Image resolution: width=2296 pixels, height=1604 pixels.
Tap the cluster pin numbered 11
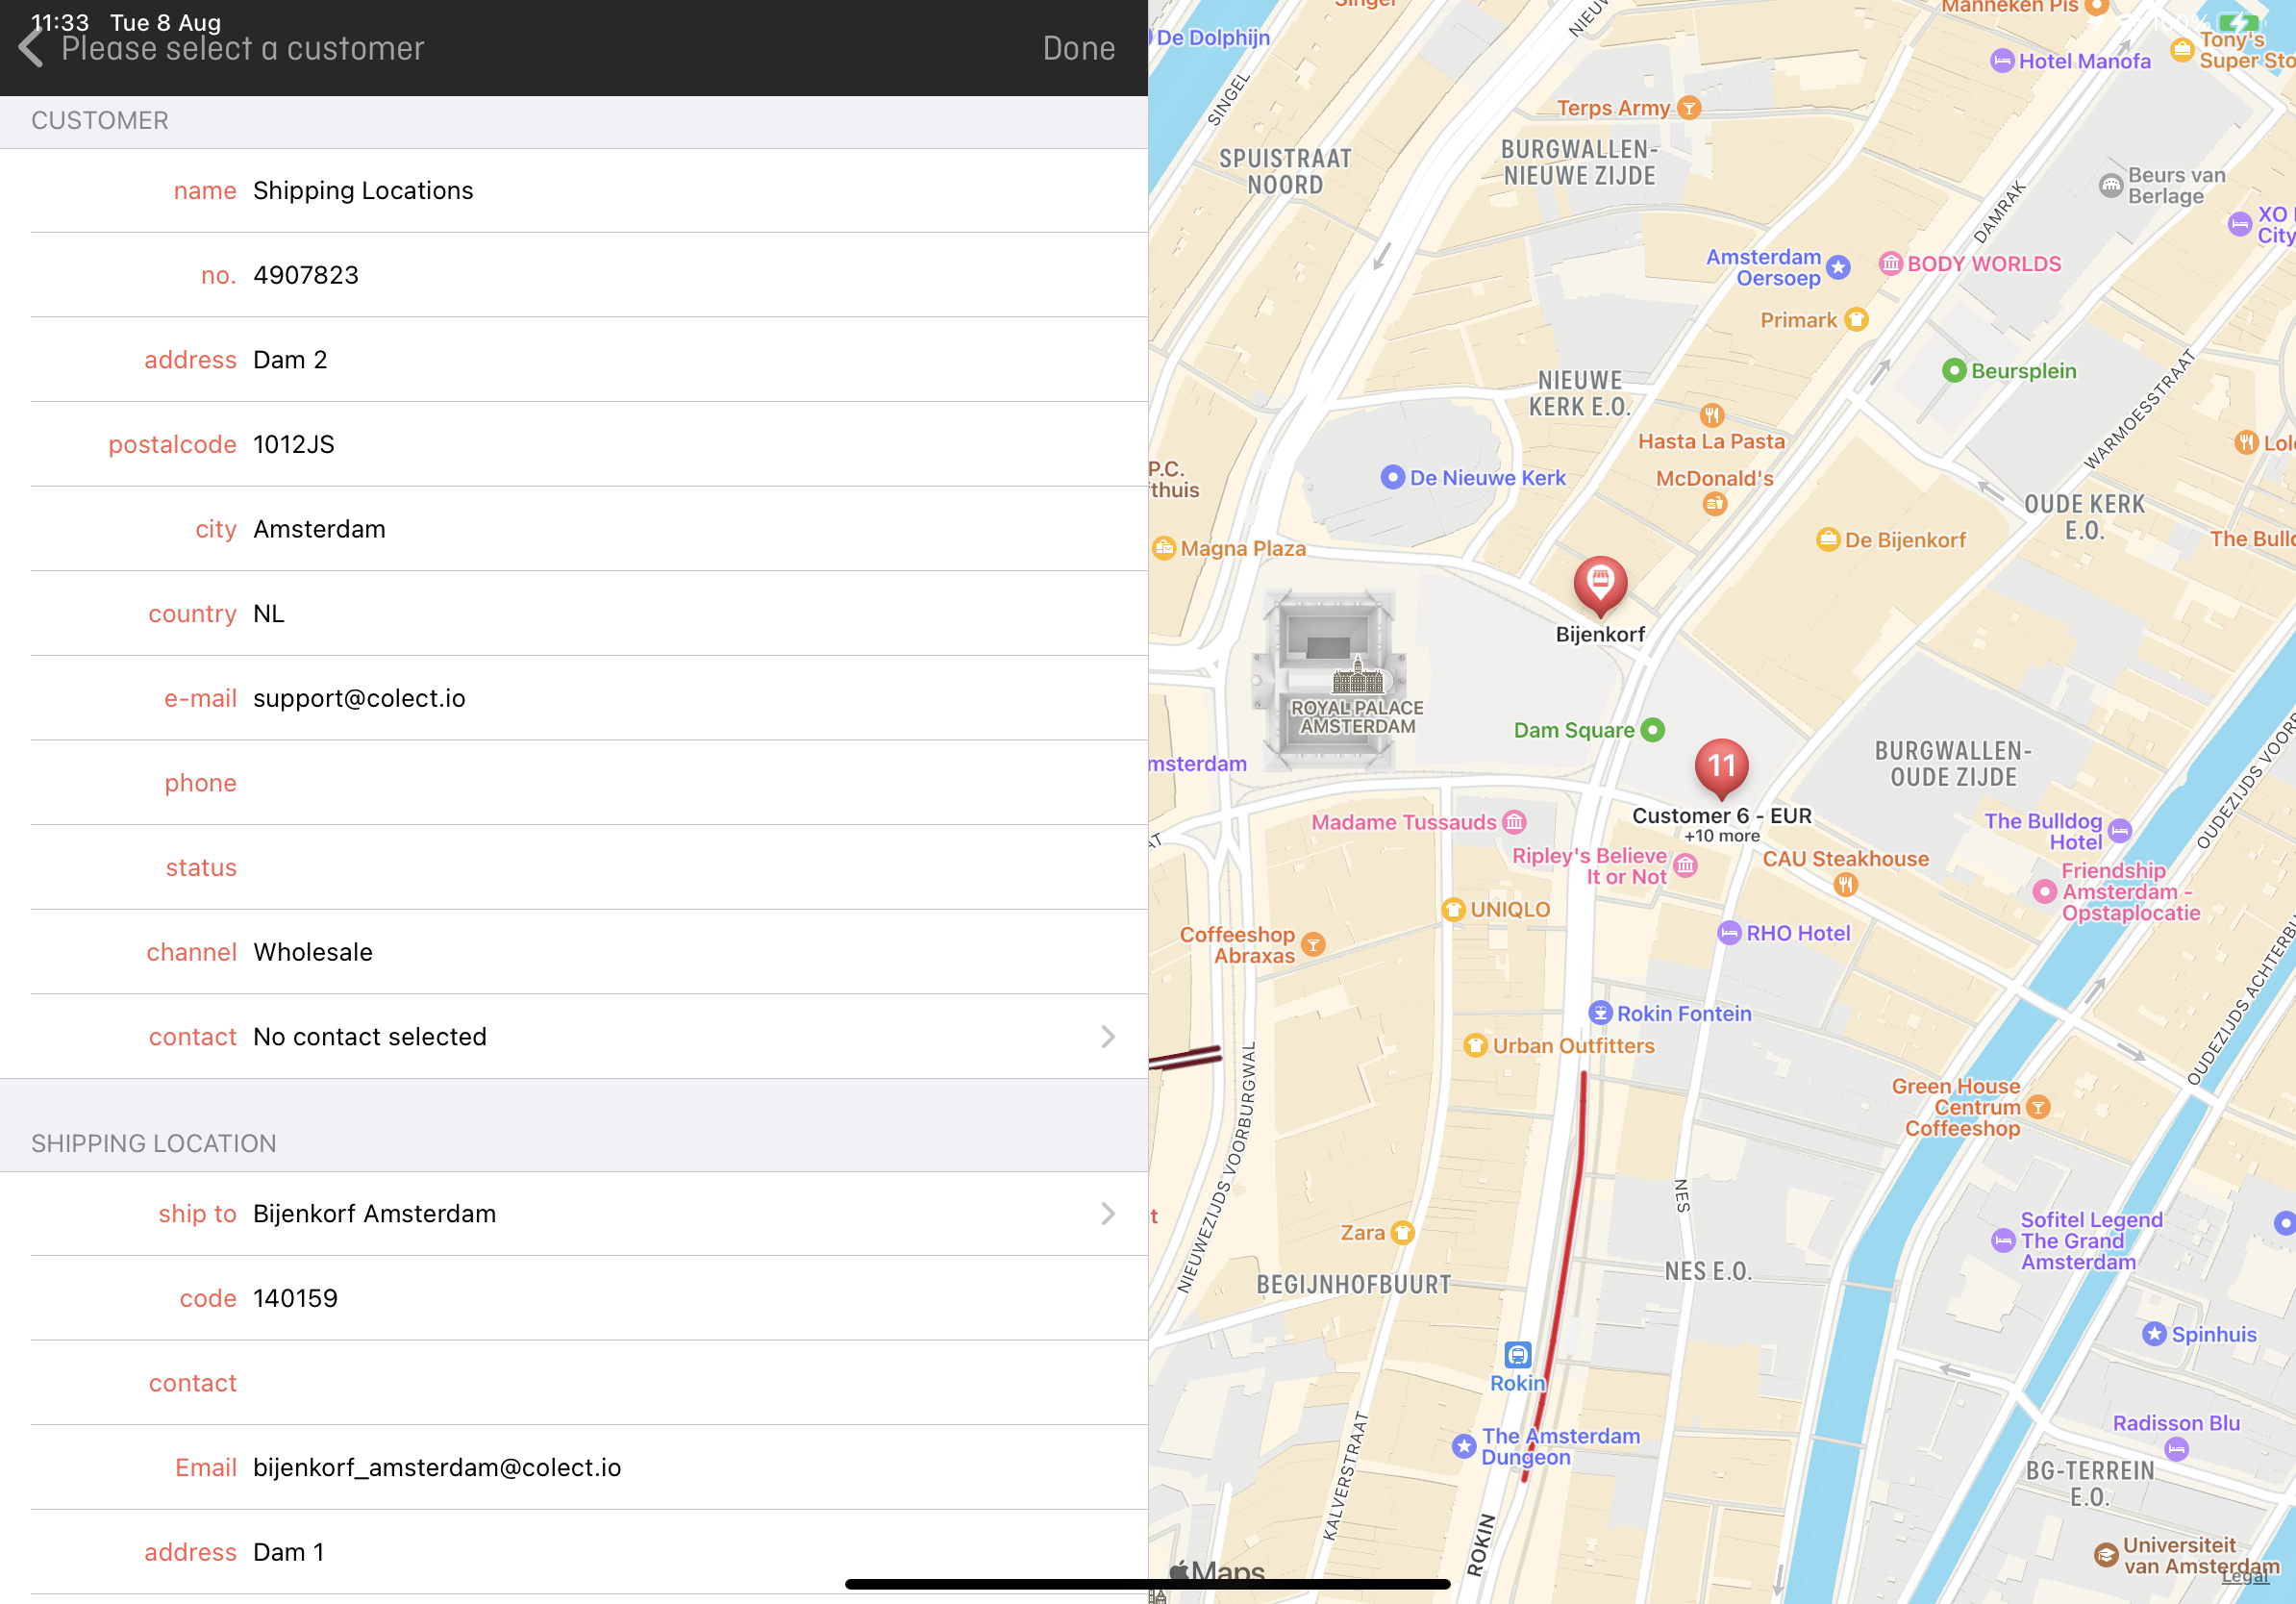pyautogui.click(x=1721, y=767)
